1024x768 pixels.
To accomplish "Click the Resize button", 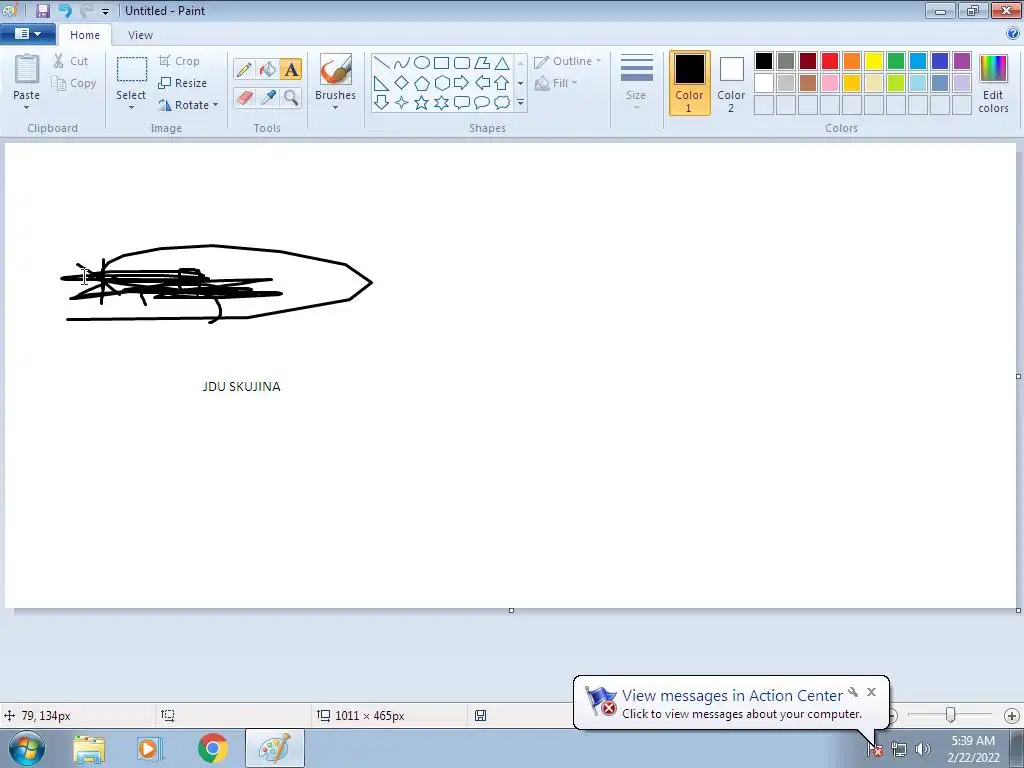I will point(182,83).
